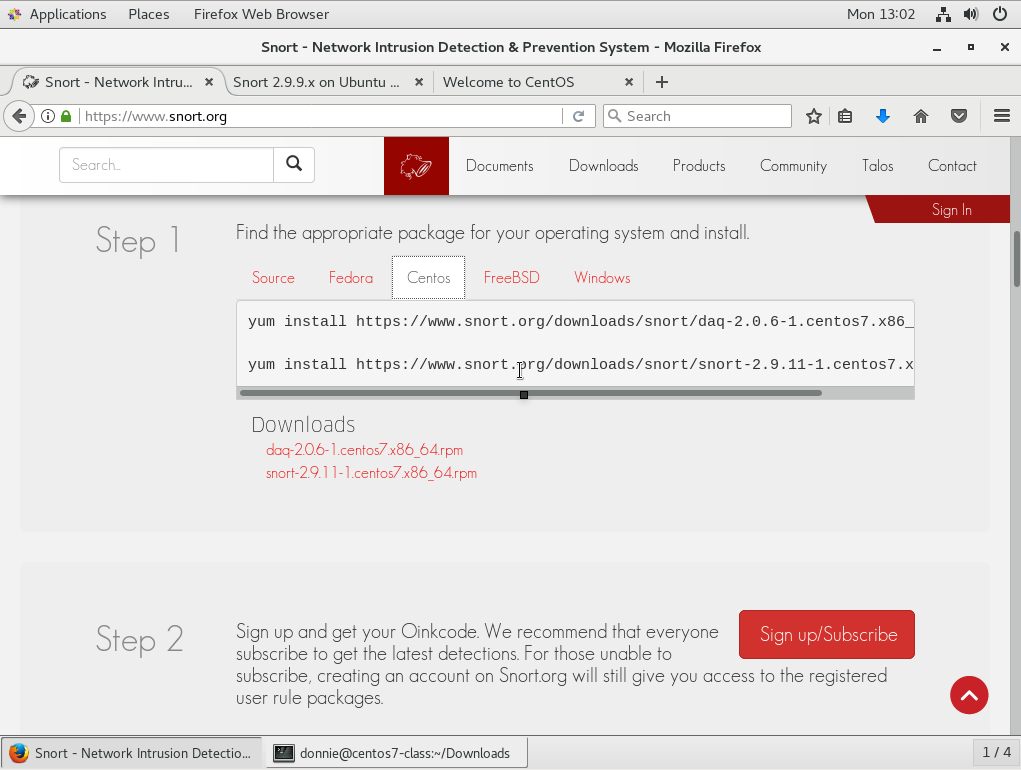Click the Snort site search magnifier button

click(x=294, y=165)
